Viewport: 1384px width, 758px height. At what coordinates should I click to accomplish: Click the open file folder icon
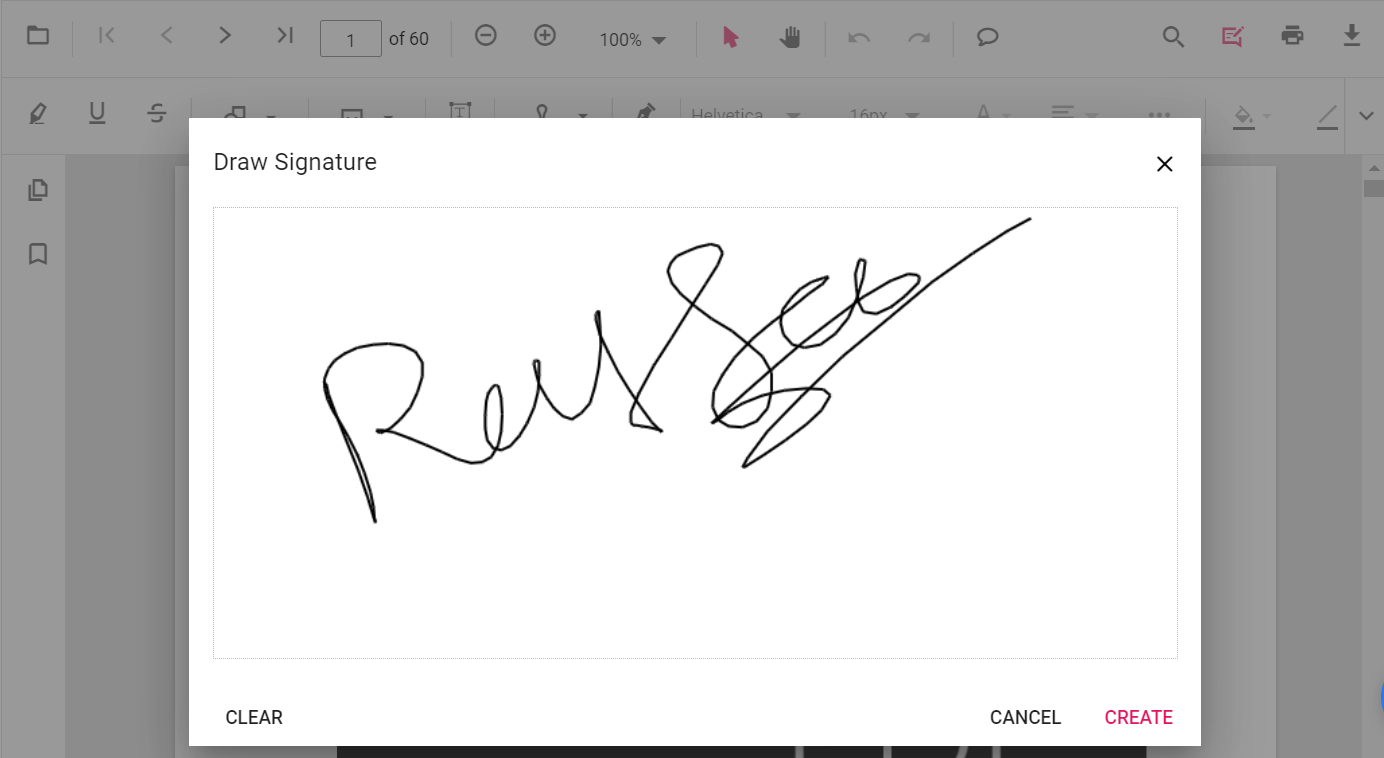tap(38, 37)
